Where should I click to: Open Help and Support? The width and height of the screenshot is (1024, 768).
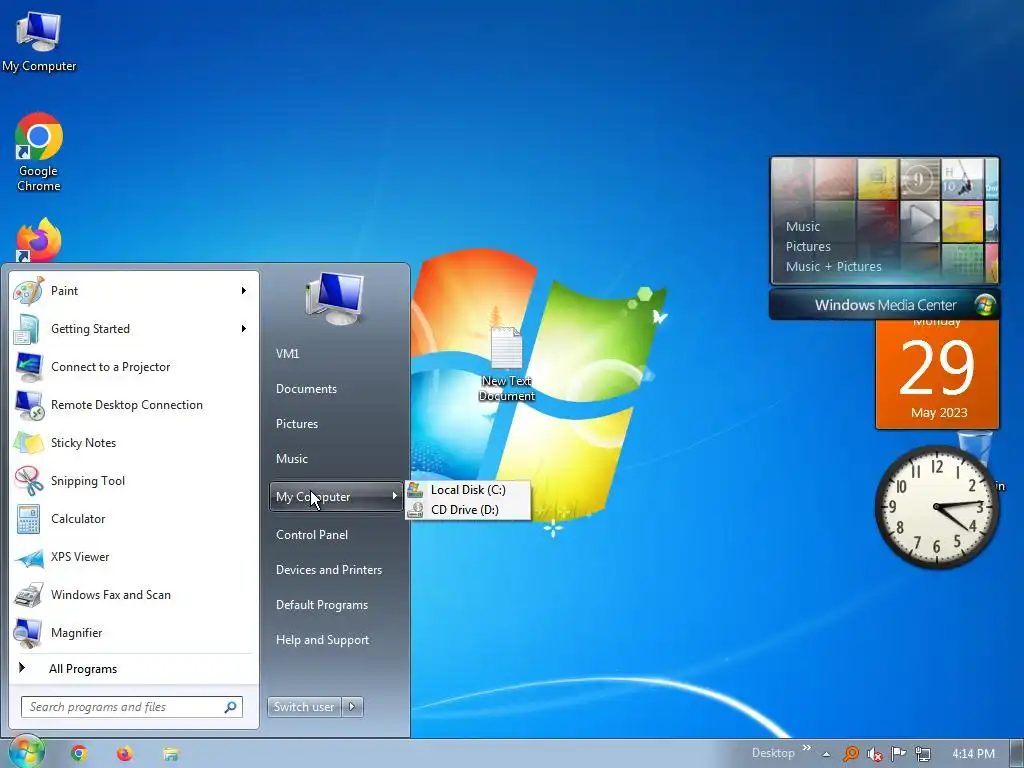point(322,640)
